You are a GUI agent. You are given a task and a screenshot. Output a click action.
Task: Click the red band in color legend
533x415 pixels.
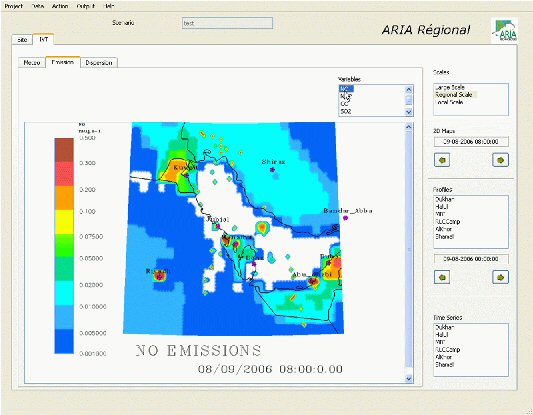click(x=64, y=174)
